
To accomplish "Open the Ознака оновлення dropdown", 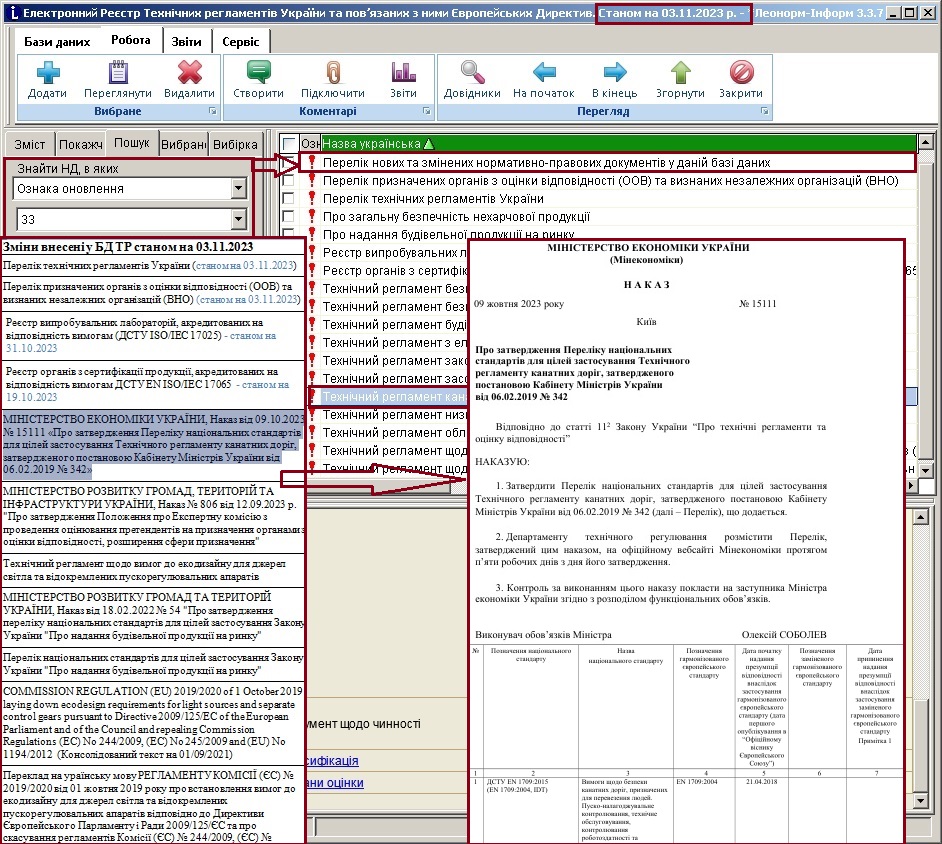I will tap(239, 189).
